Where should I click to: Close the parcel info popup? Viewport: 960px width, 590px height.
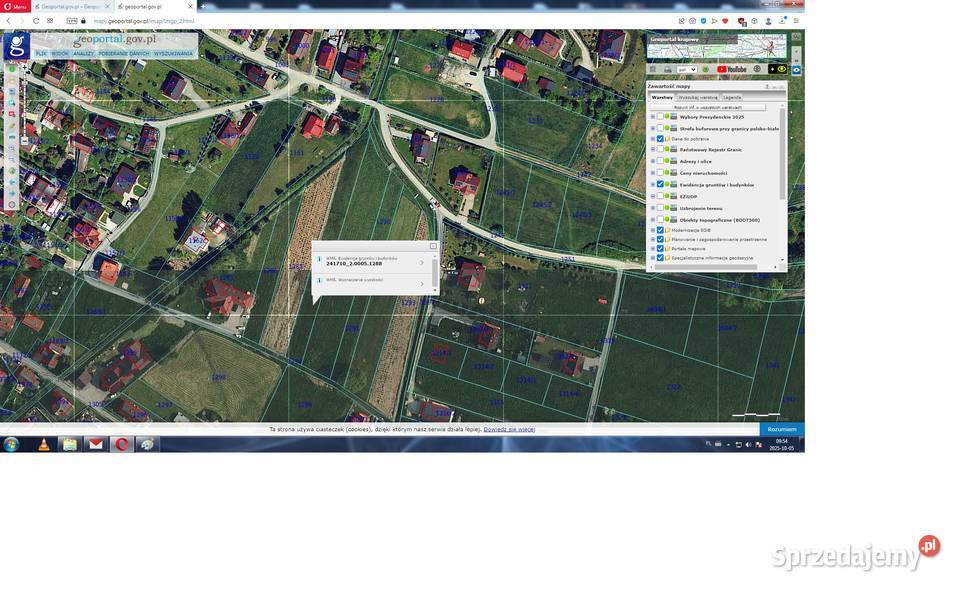pos(433,245)
